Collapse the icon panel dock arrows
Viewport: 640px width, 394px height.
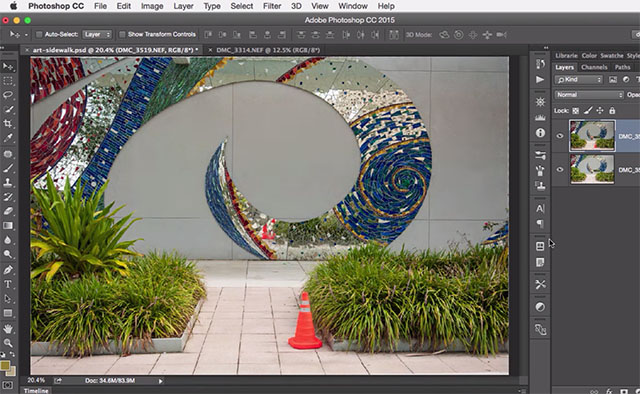546,48
